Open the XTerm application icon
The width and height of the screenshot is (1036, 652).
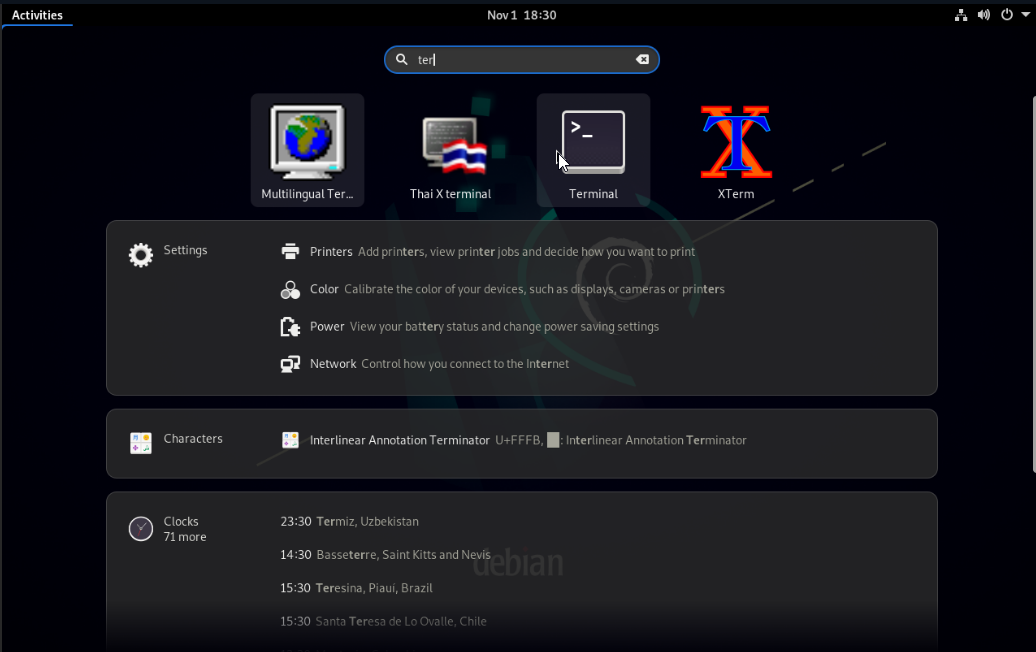pyautogui.click(x=735, y=142)
